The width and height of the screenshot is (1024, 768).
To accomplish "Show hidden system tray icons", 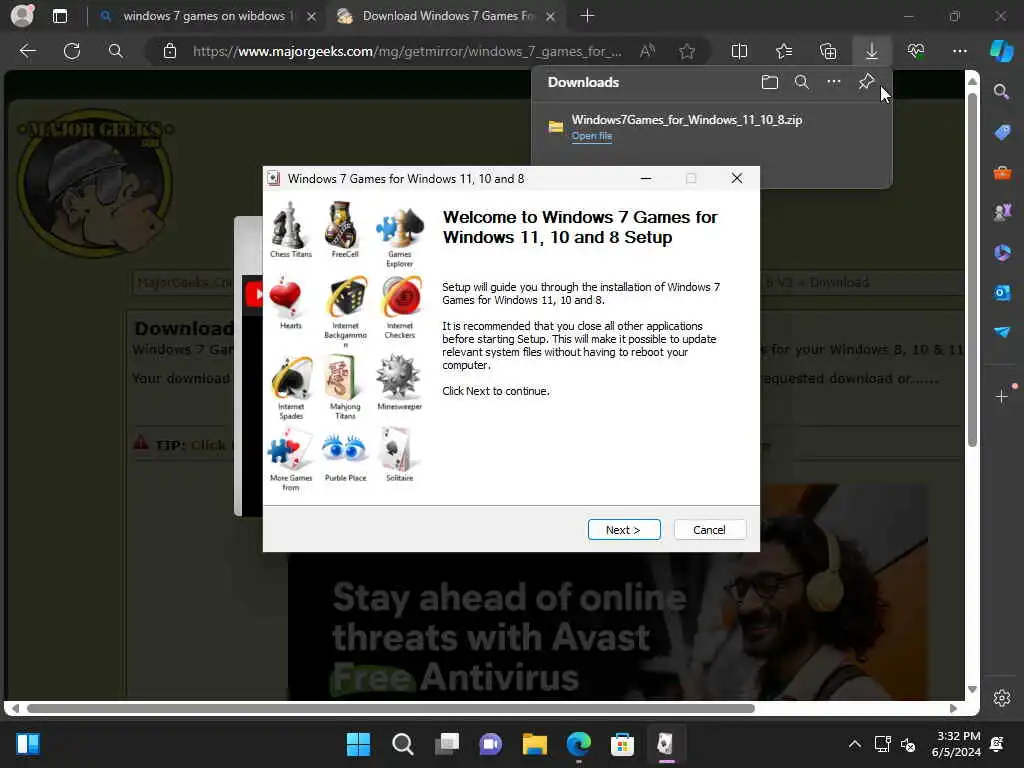I will pos(854,744).
